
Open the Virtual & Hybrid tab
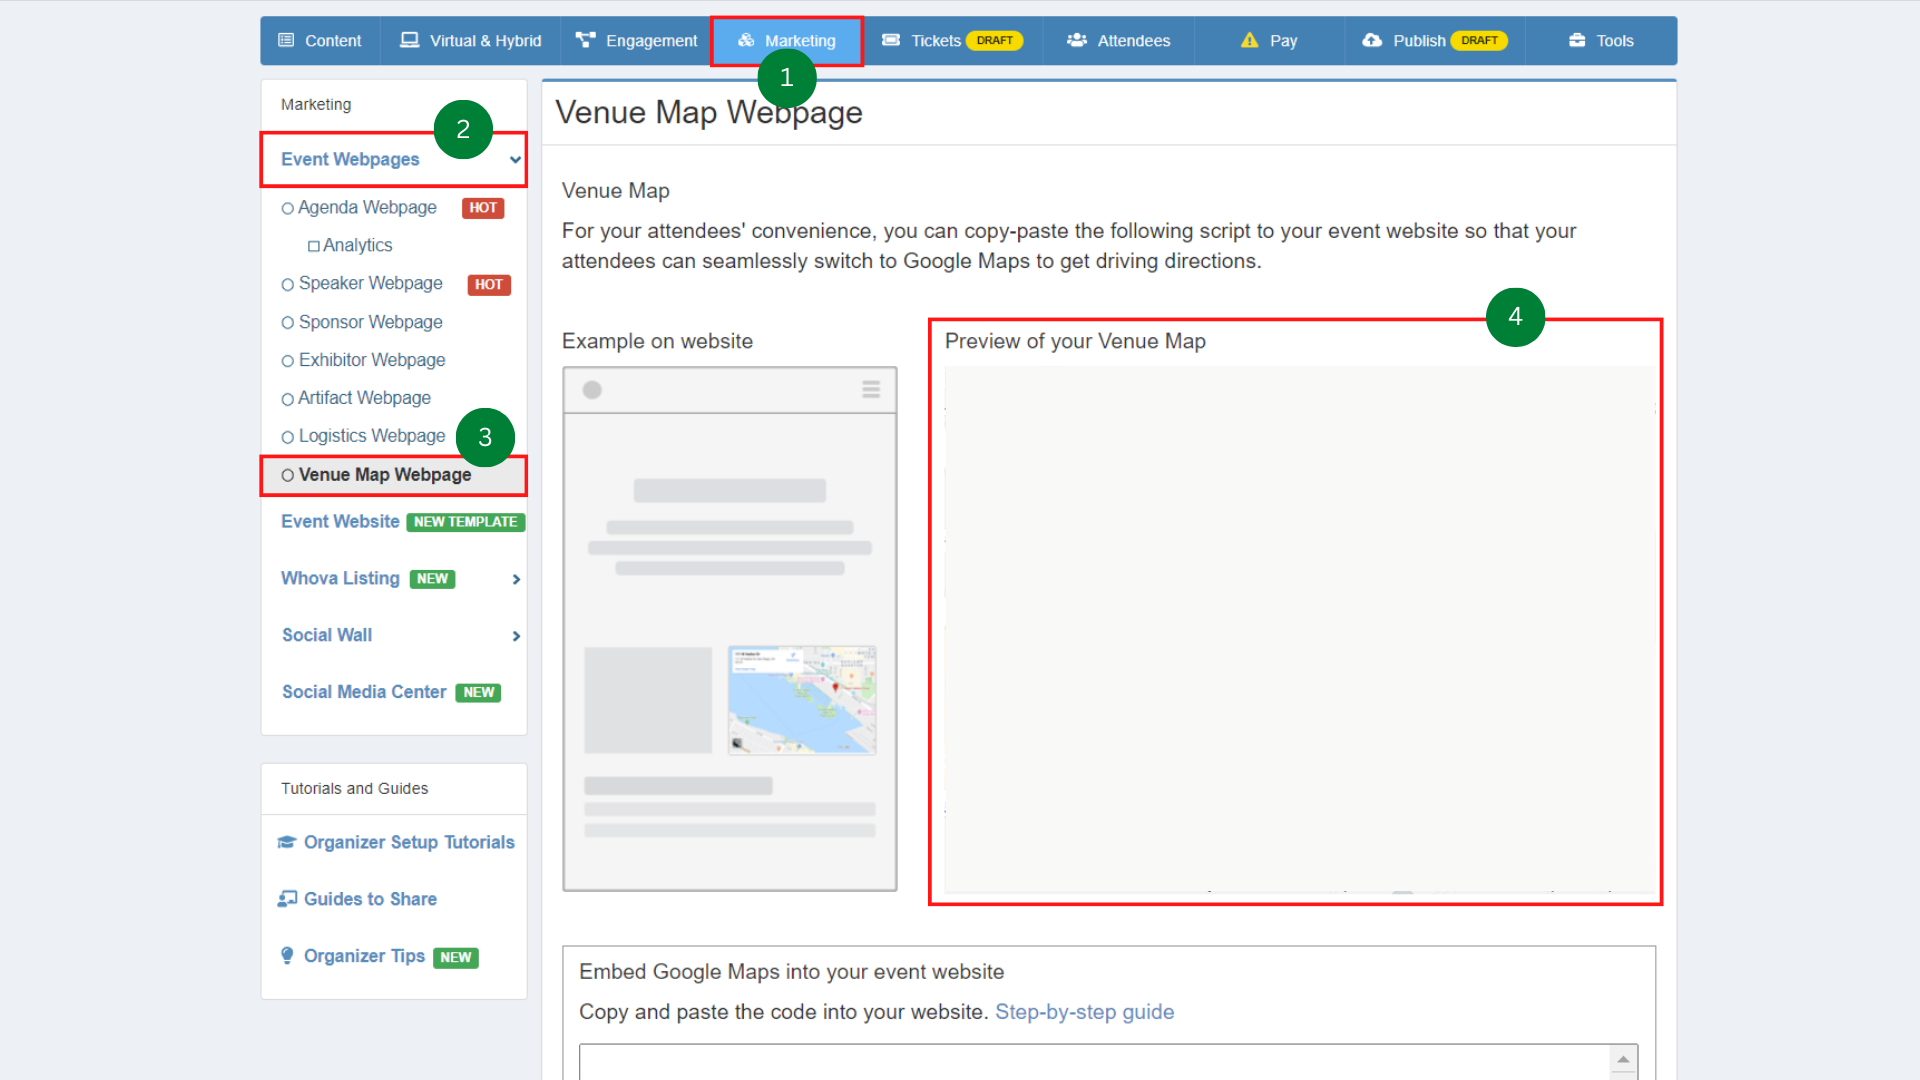tap(470, 41)
